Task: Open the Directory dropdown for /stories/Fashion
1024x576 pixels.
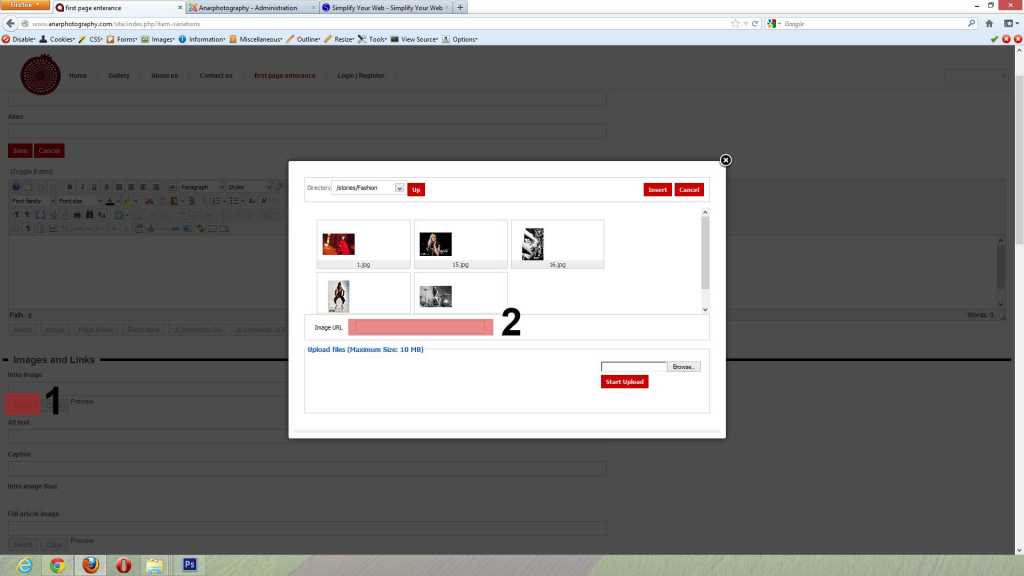Action: coord(399,189)
